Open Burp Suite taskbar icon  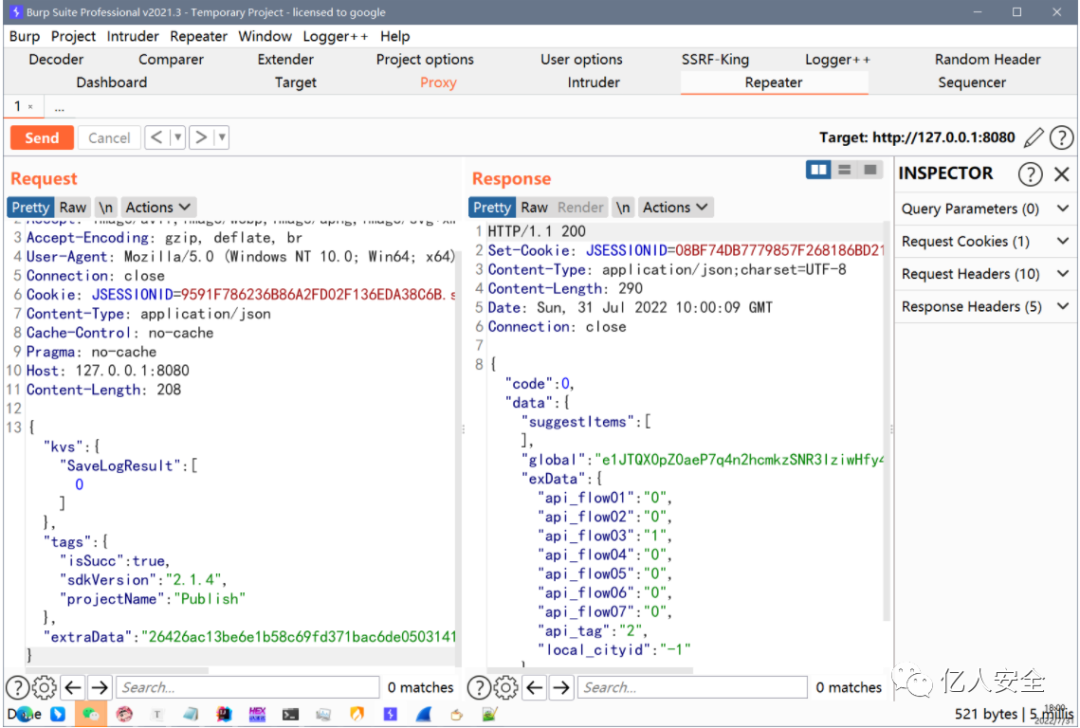click(391, 714)
